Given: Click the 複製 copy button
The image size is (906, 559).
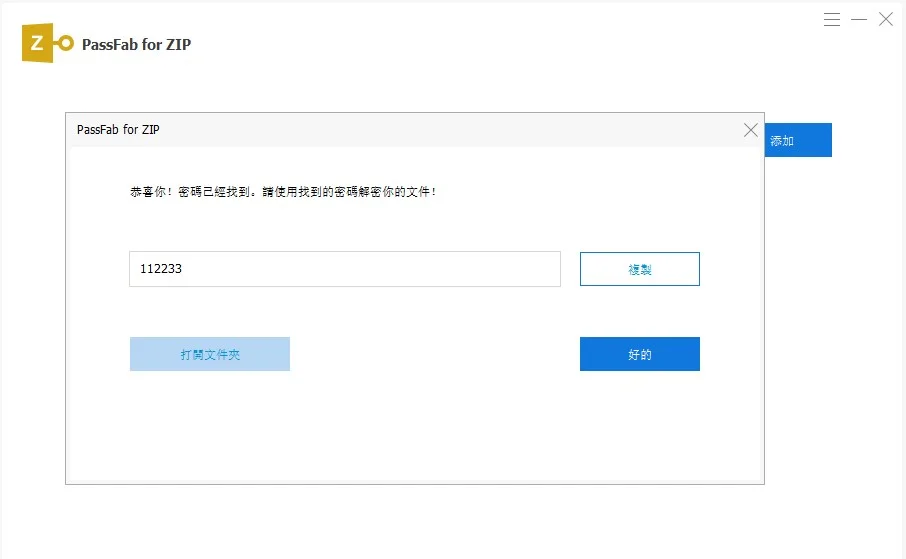Looking at the screenshot, I should point(640,269).
